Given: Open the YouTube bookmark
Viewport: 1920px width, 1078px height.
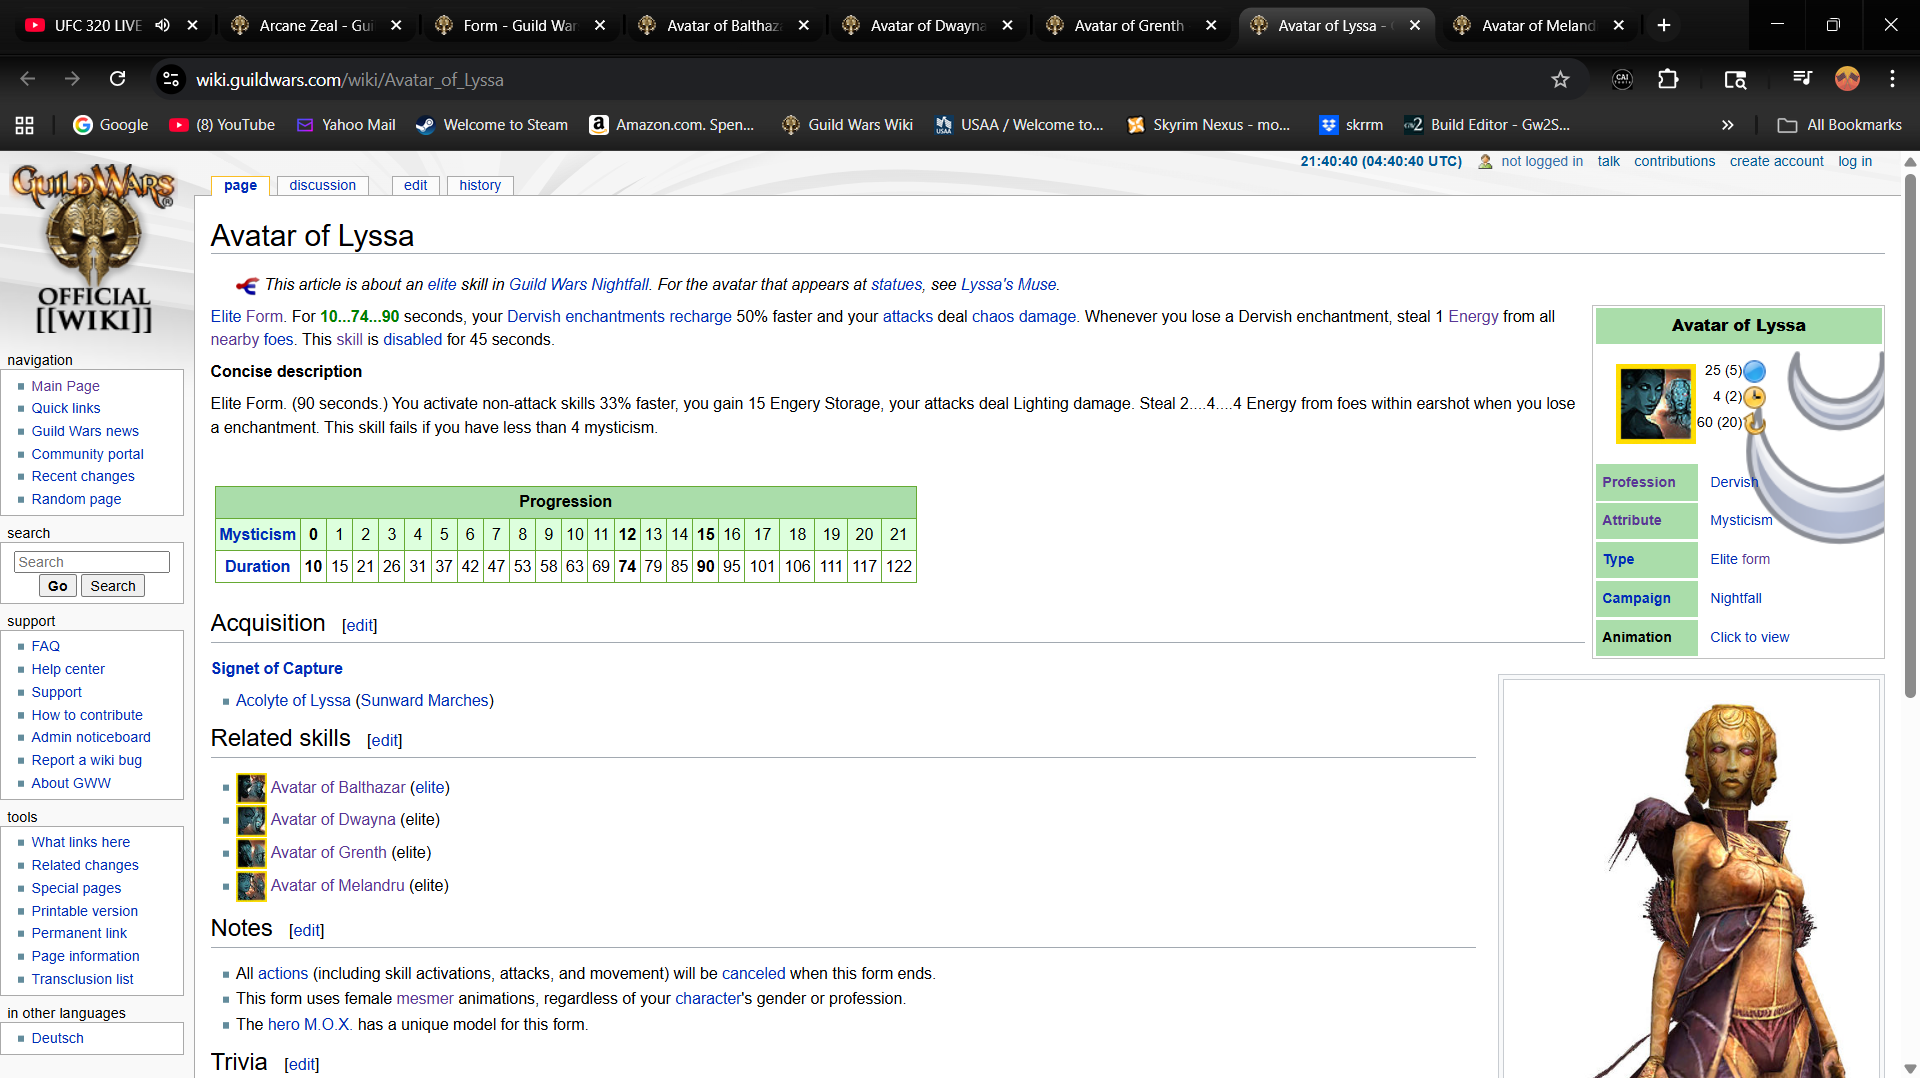Looking at the screenshot, I should (x=222, y=125).
